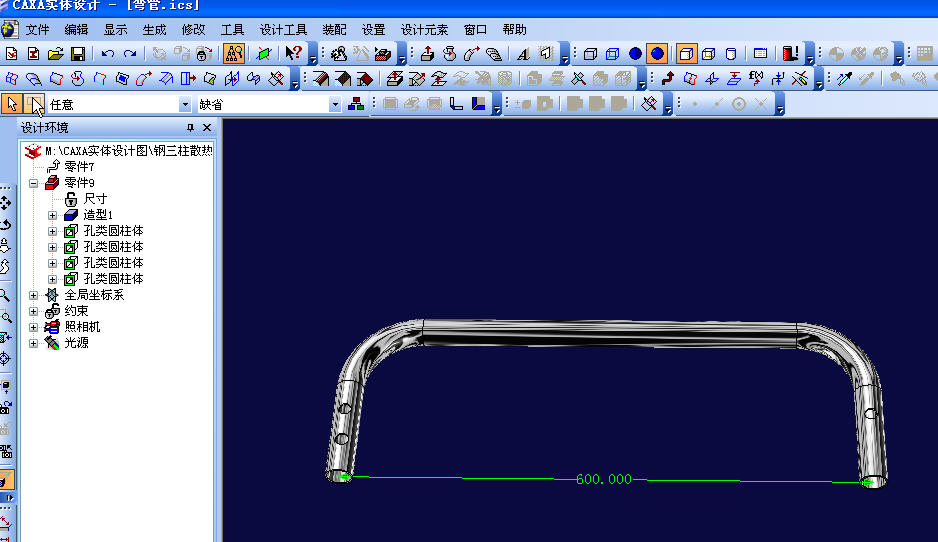The height and width of the screenshot is (542, 938).
Task: Click the spin/revolve feature icon
Action: (x=449, y=54)
